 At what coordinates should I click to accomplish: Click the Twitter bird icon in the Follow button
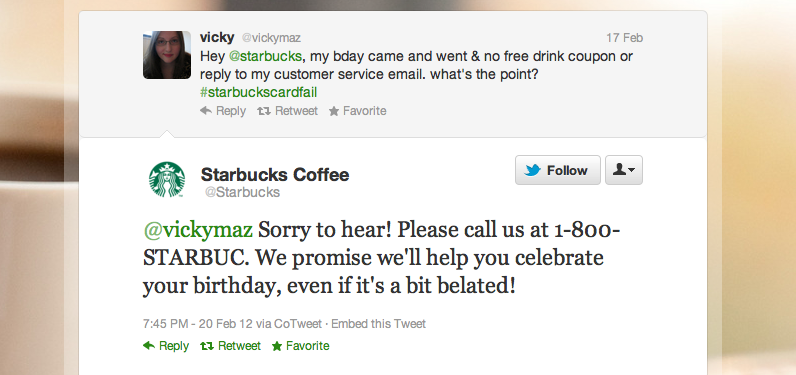pos(533,171)
